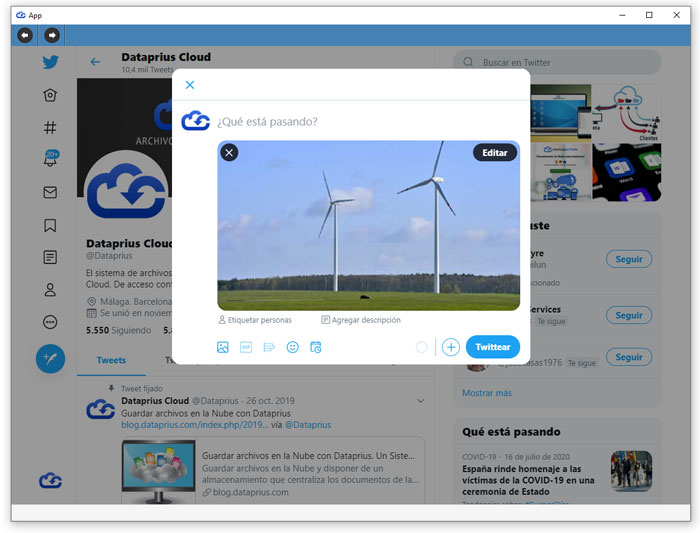Click the pinned tweet Dataprius avatar
Screen dimensions: 700x533
click(x=100, y=408)
